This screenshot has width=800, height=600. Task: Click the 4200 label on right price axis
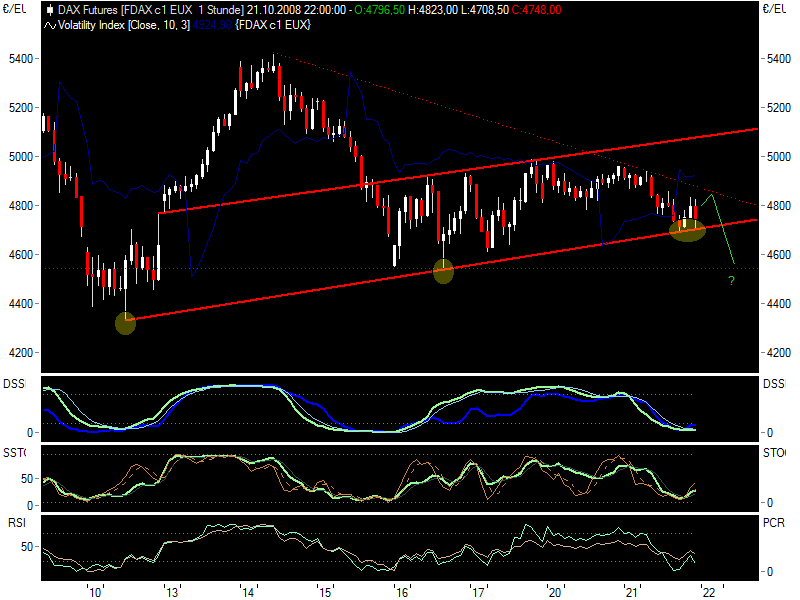point(779,353)
